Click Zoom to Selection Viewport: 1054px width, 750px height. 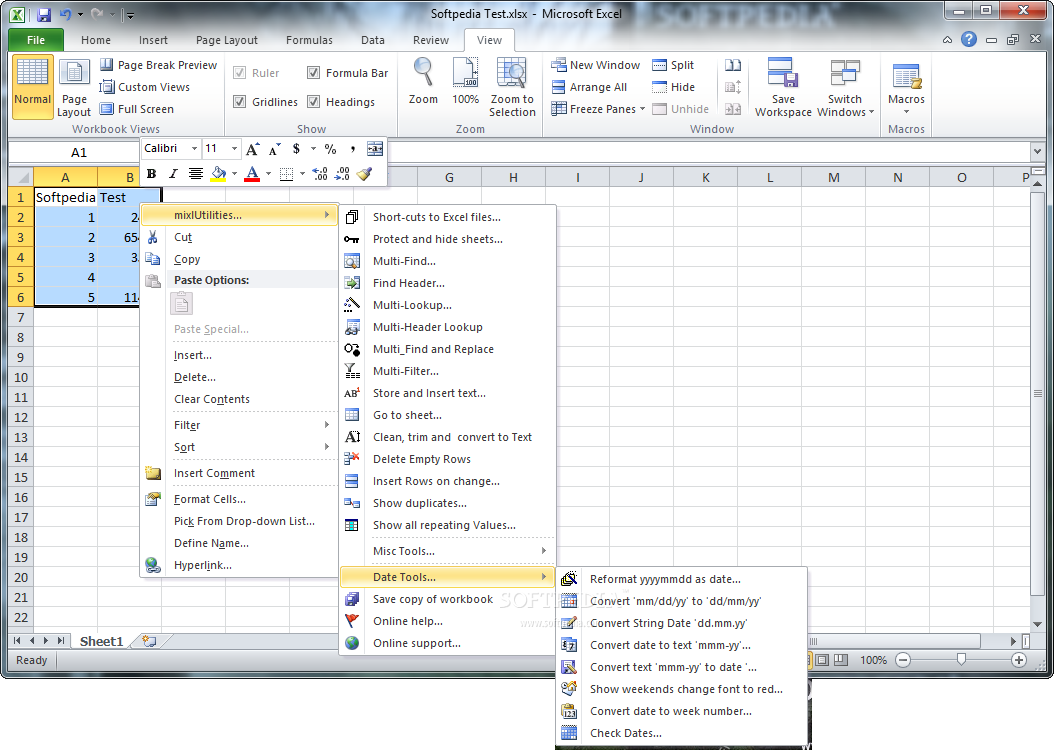pos(512,88)
